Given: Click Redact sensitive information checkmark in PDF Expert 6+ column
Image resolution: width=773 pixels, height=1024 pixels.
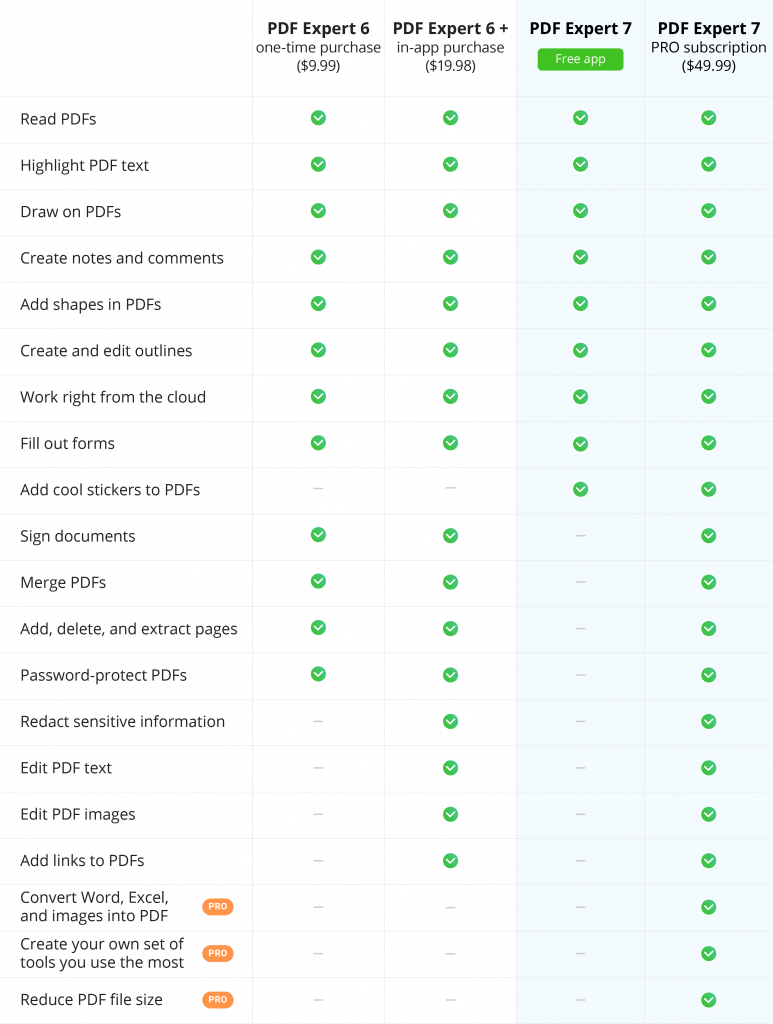Looking at the screenshot, I should coord(450,721).
